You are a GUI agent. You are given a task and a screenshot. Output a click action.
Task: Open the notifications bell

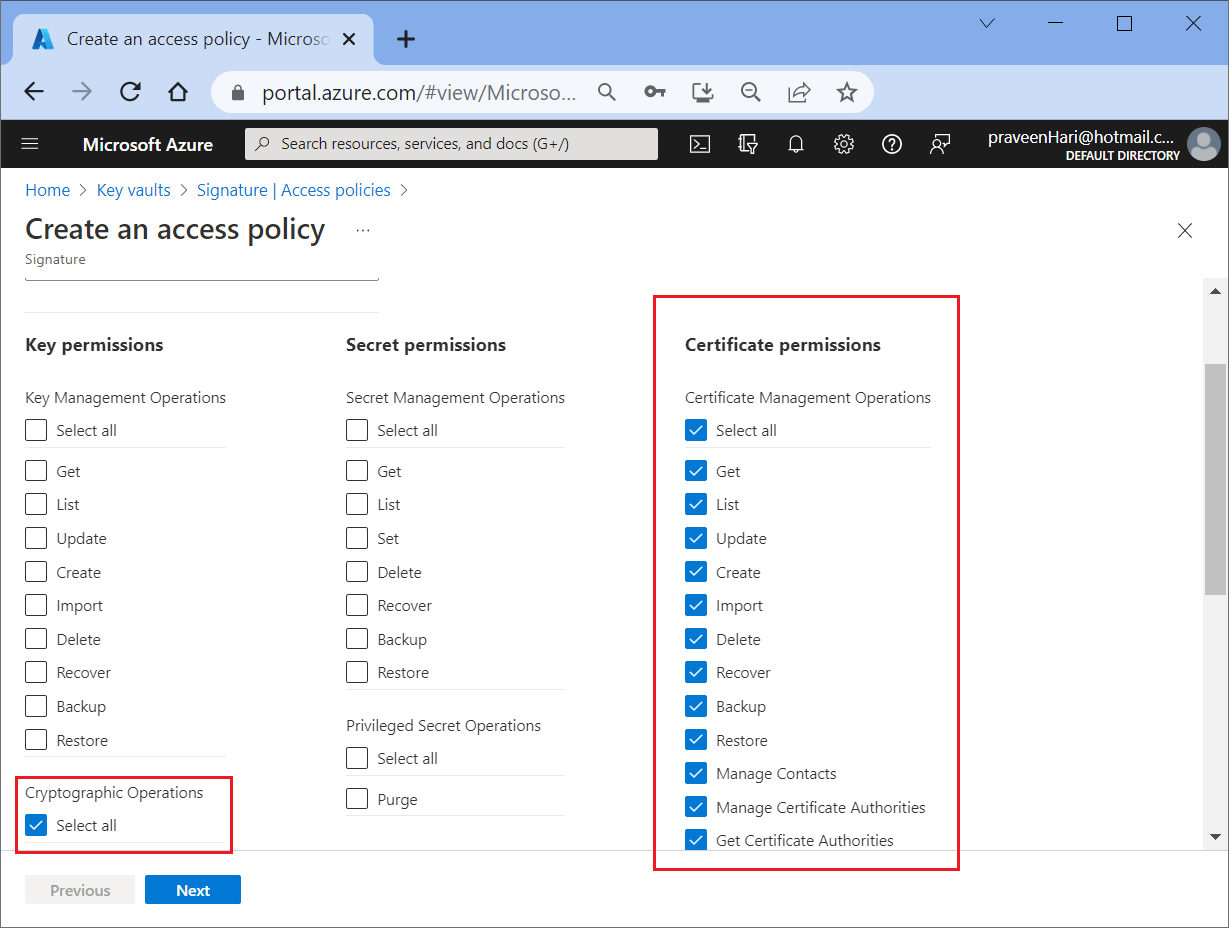click(796, 144)
